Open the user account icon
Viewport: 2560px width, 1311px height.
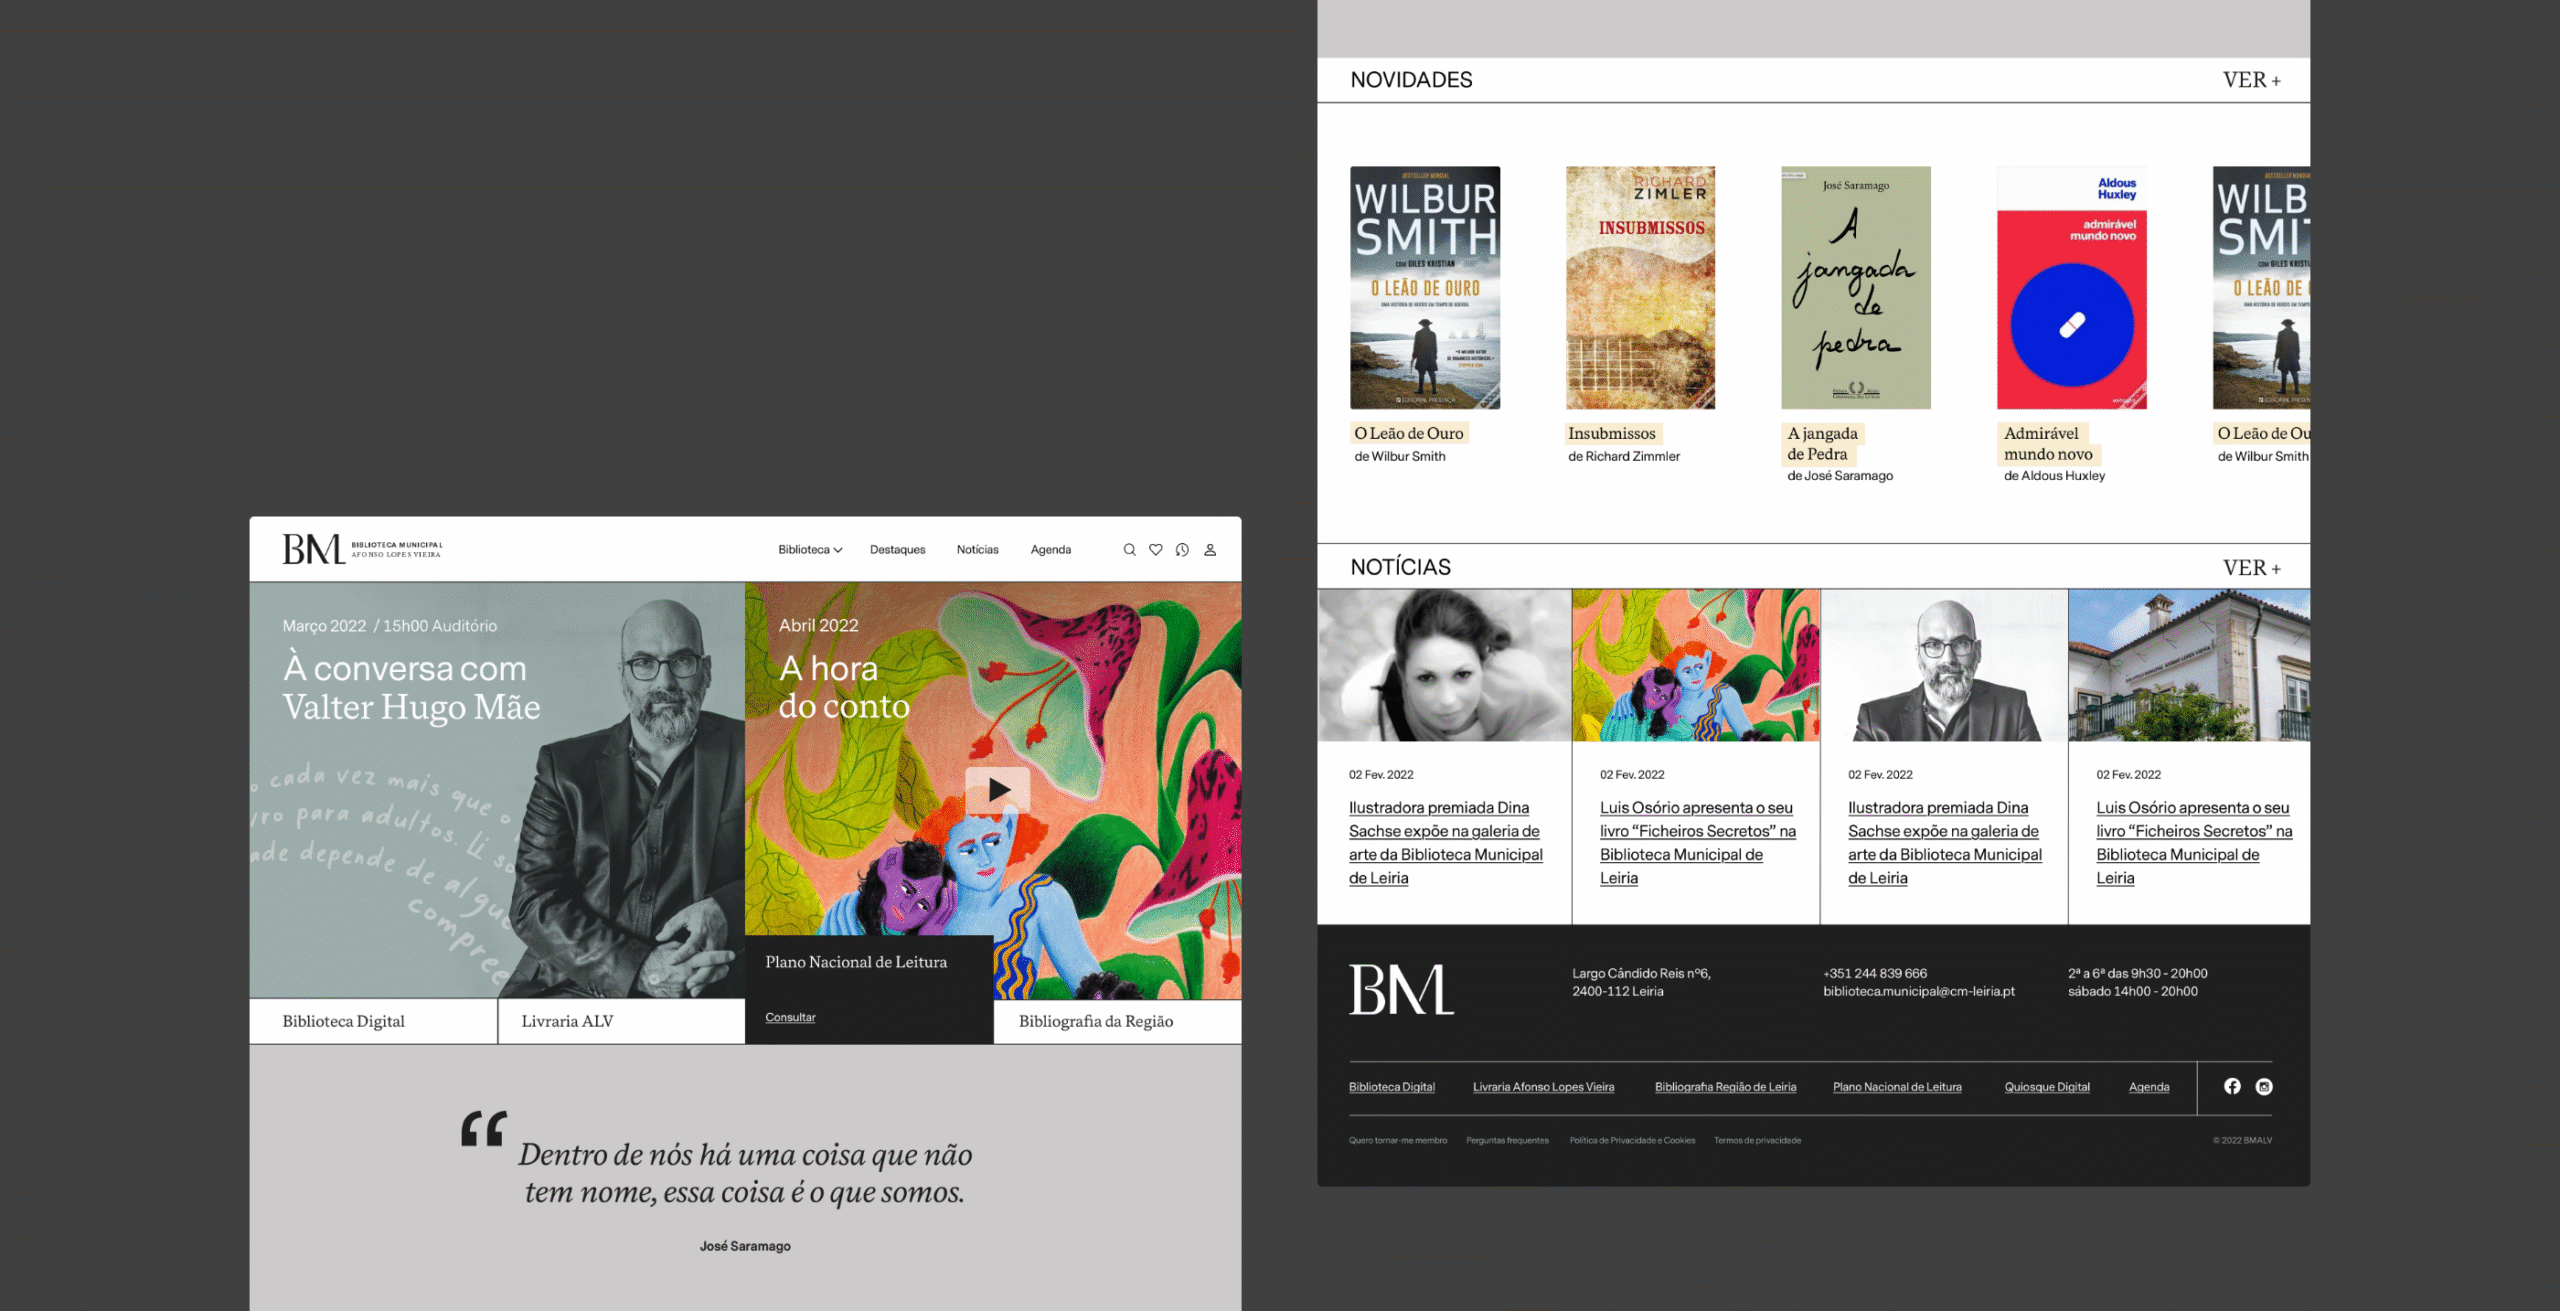click(1210, 550)
